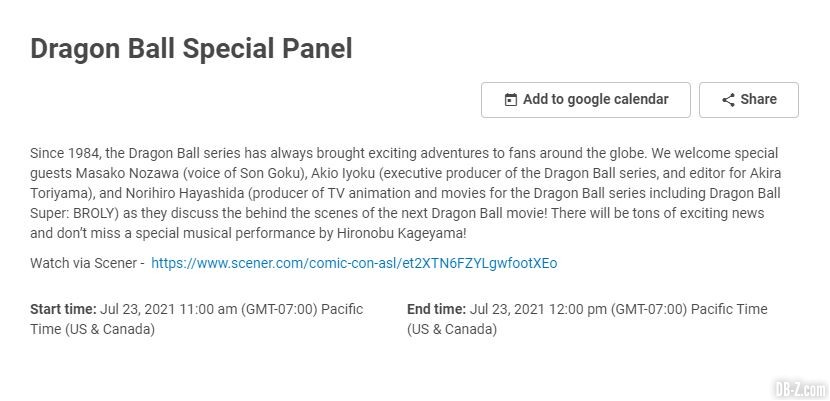Click the 'Jul 23, 2021 12:00 pm' end value
The height and width of the screenshot is (401, 830).
click(x=538, y=309)
